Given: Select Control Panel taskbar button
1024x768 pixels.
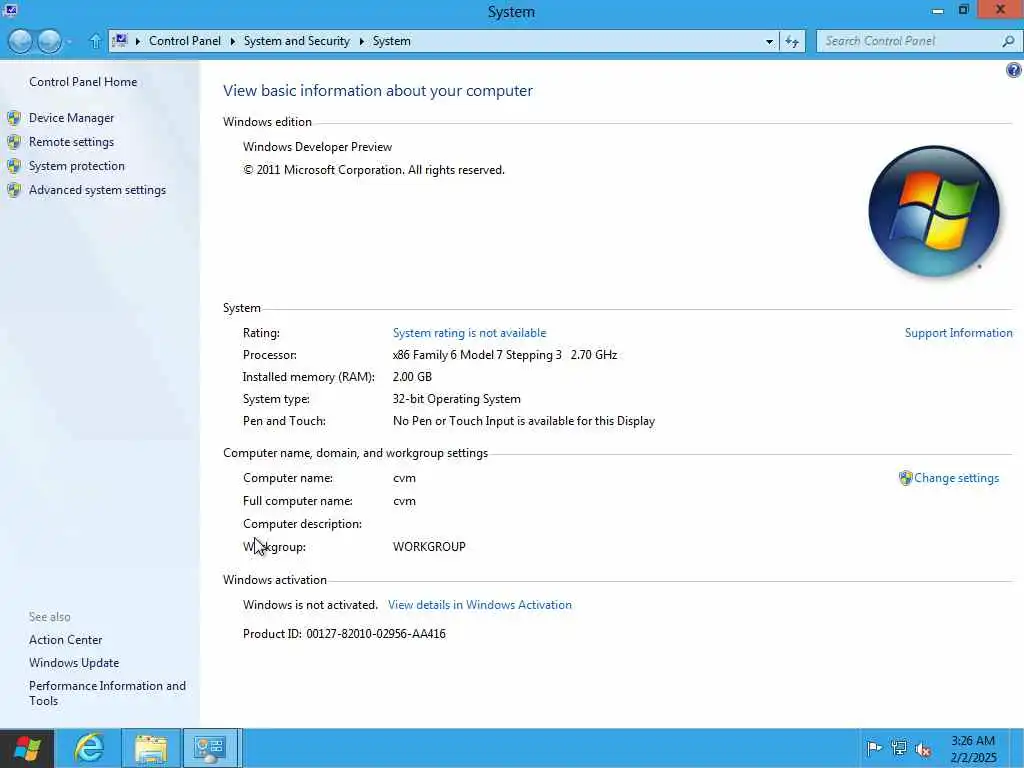Looking at the screenshot, I should click(x=212, y=748).
